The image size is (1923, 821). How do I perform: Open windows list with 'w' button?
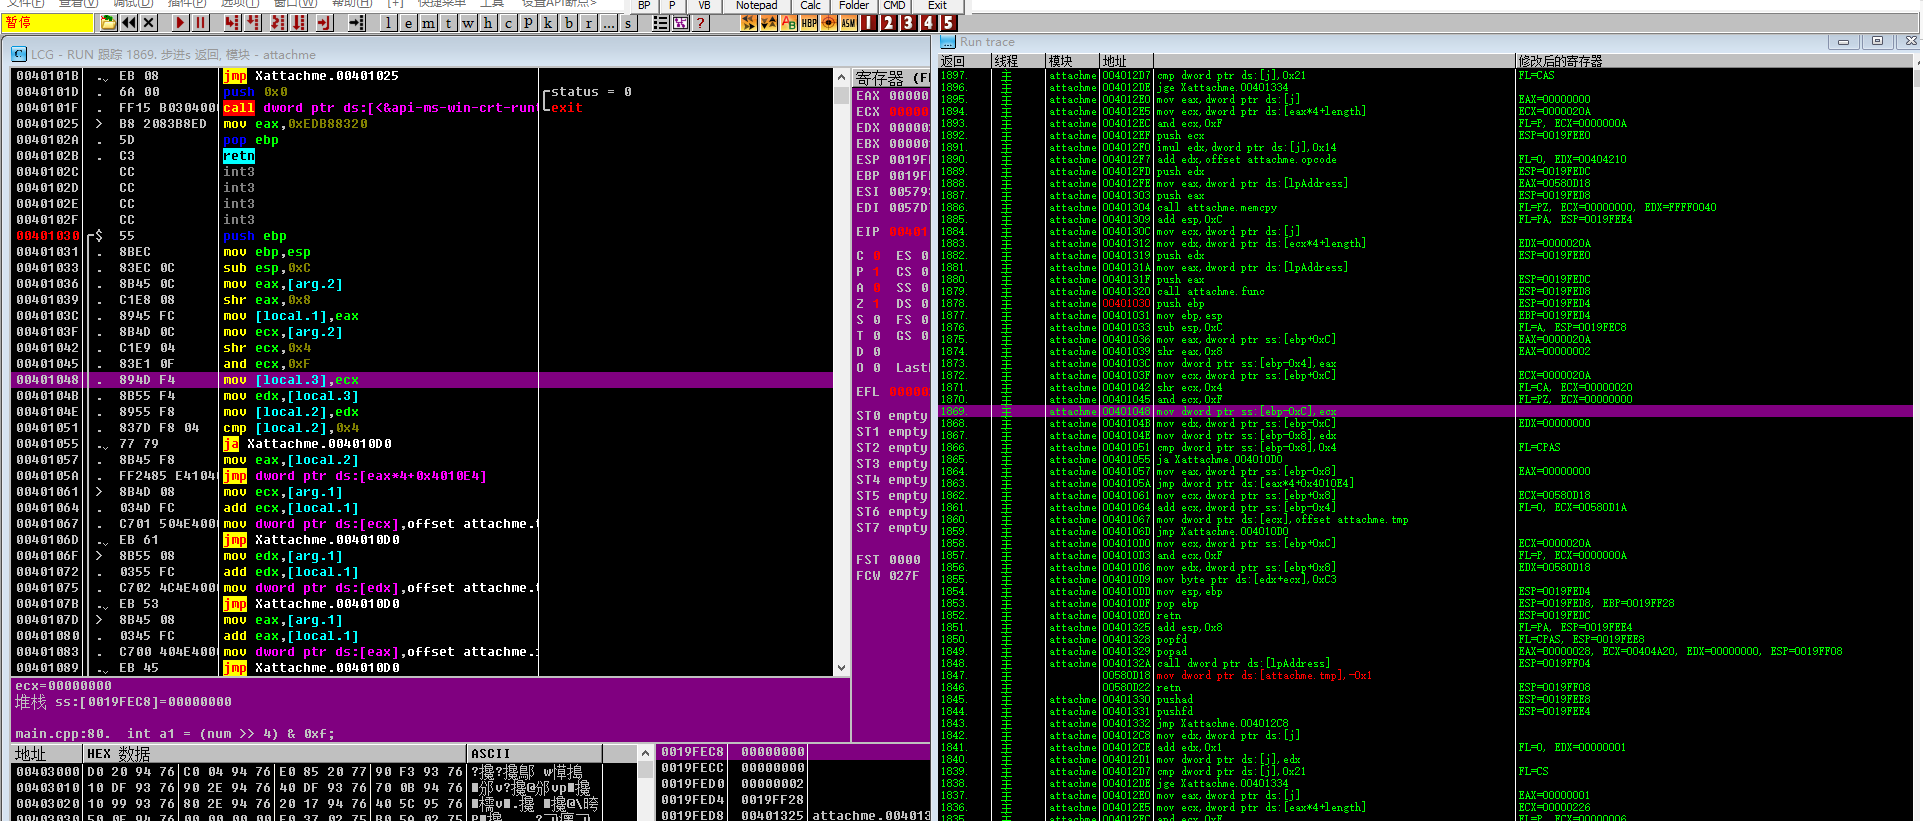[469, 22]
